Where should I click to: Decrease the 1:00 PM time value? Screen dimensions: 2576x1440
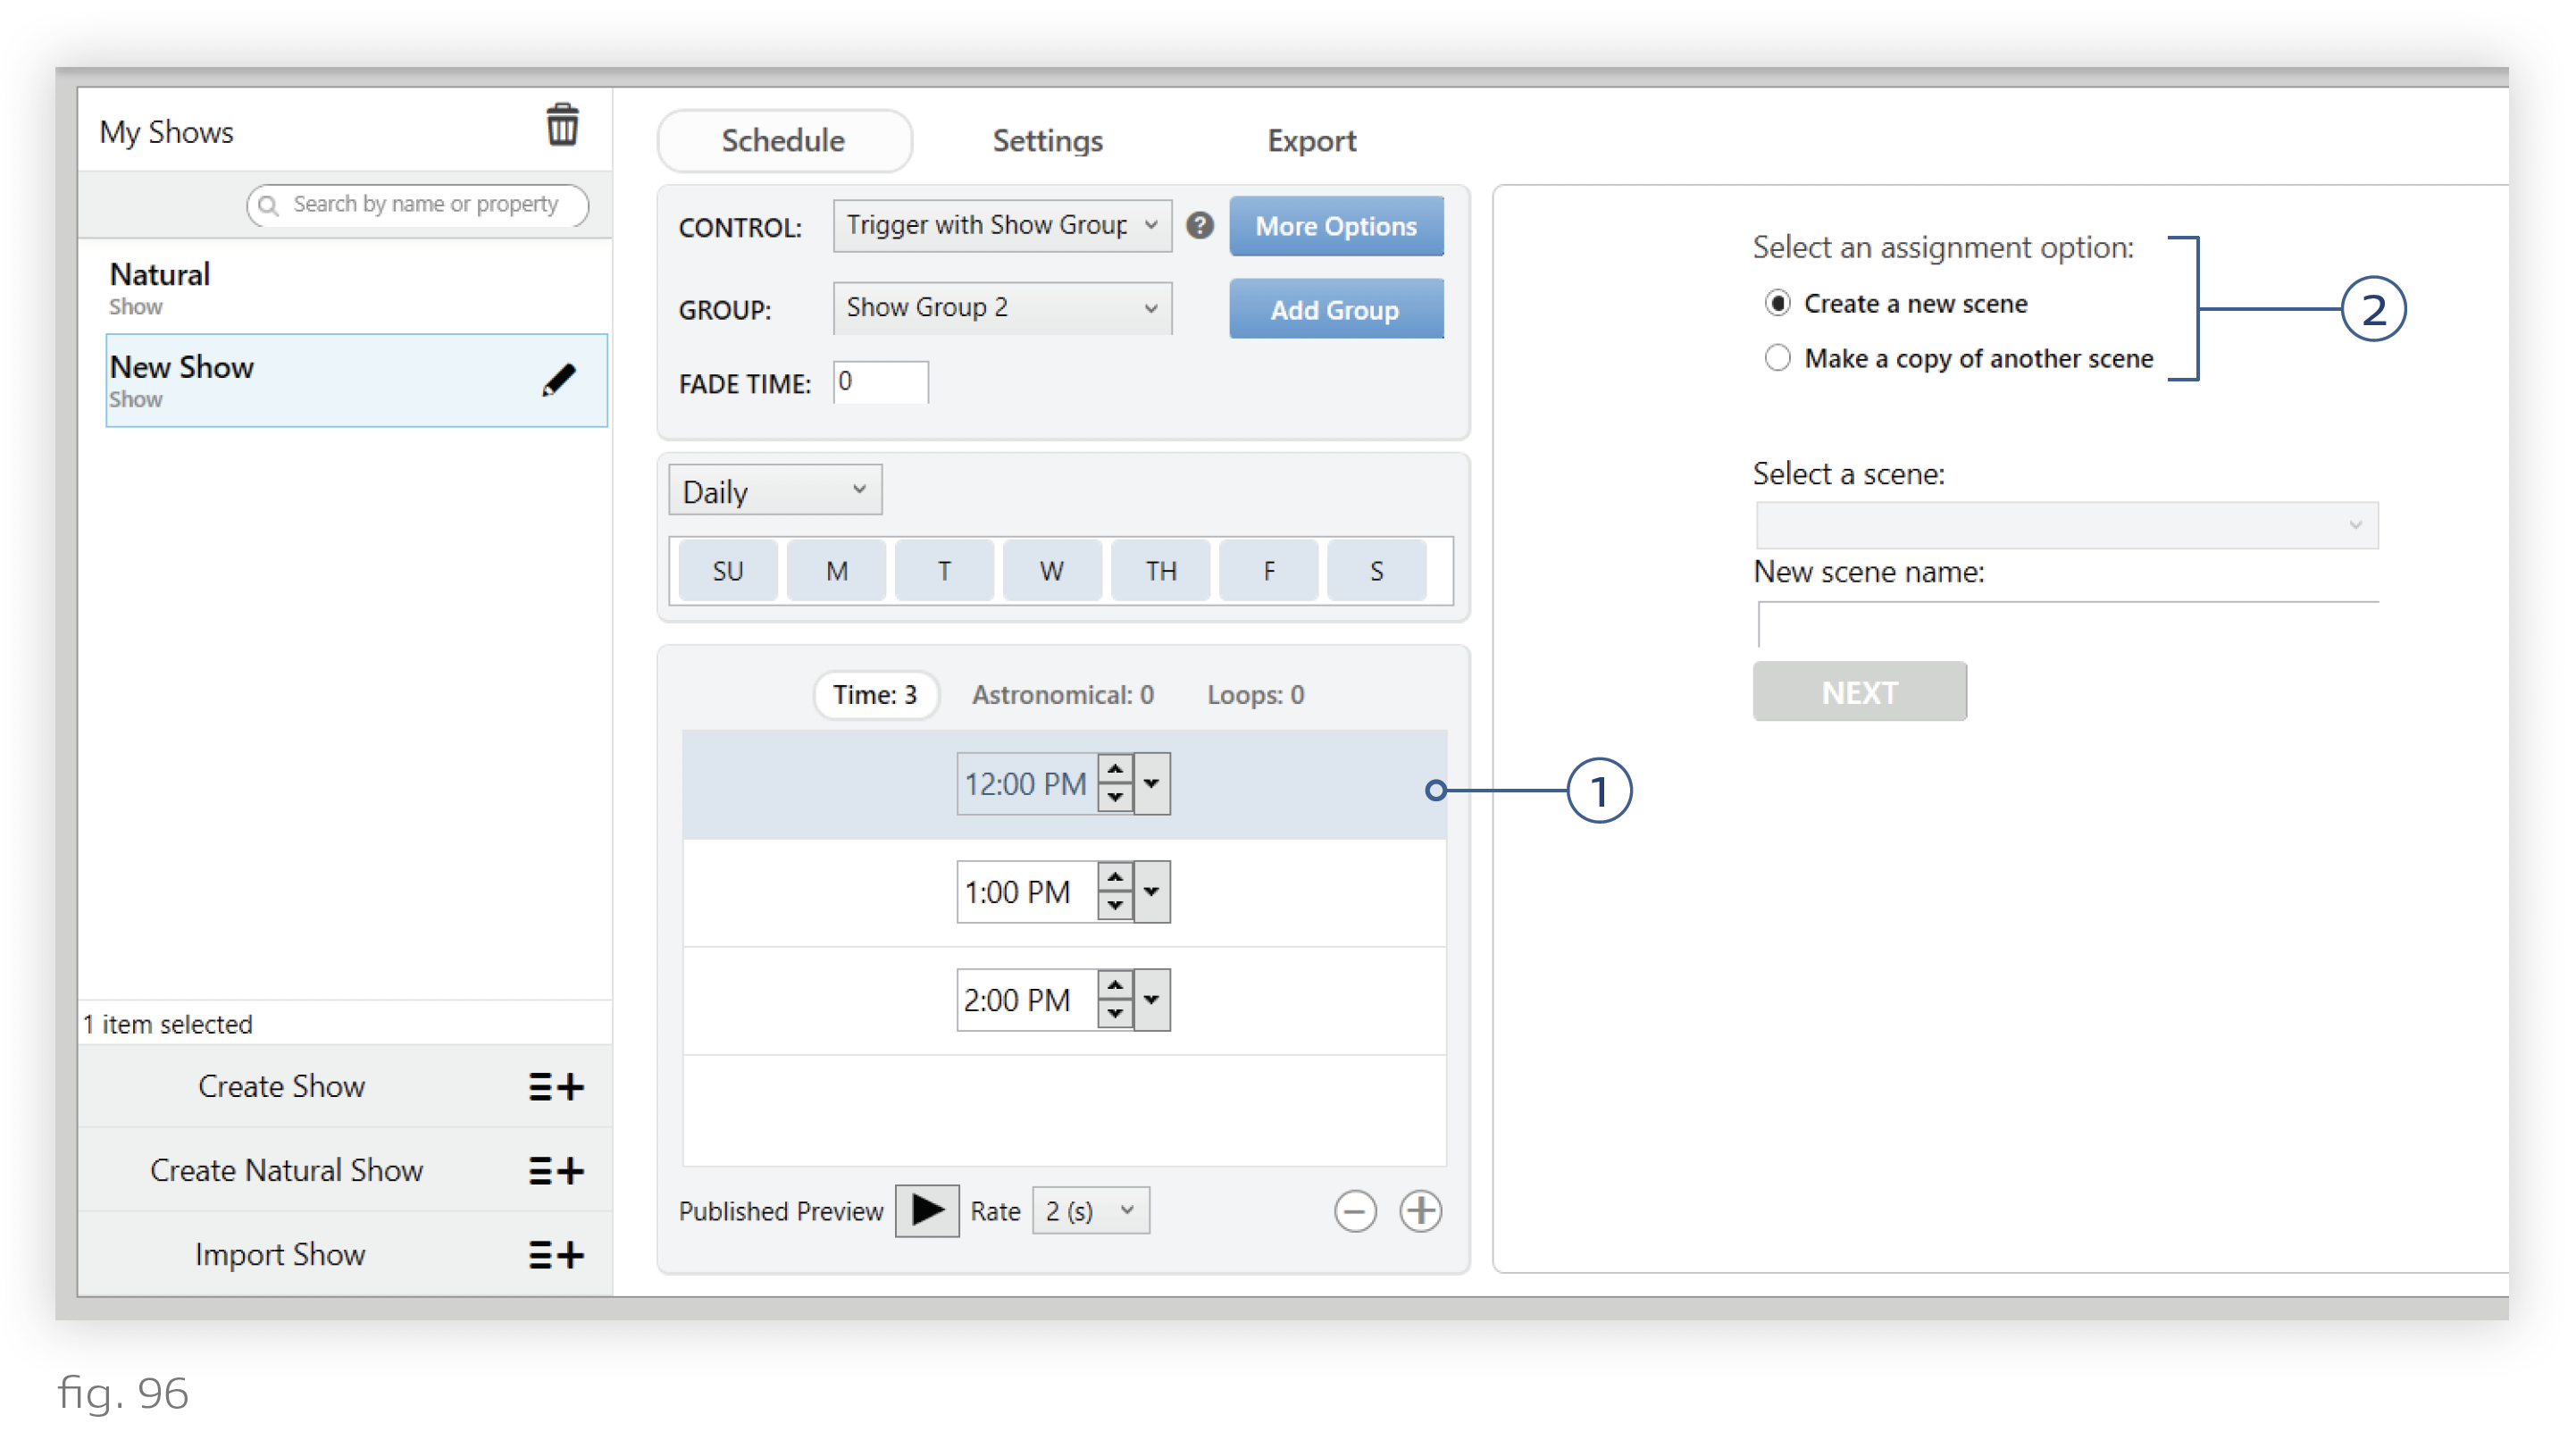point(1114,906)
